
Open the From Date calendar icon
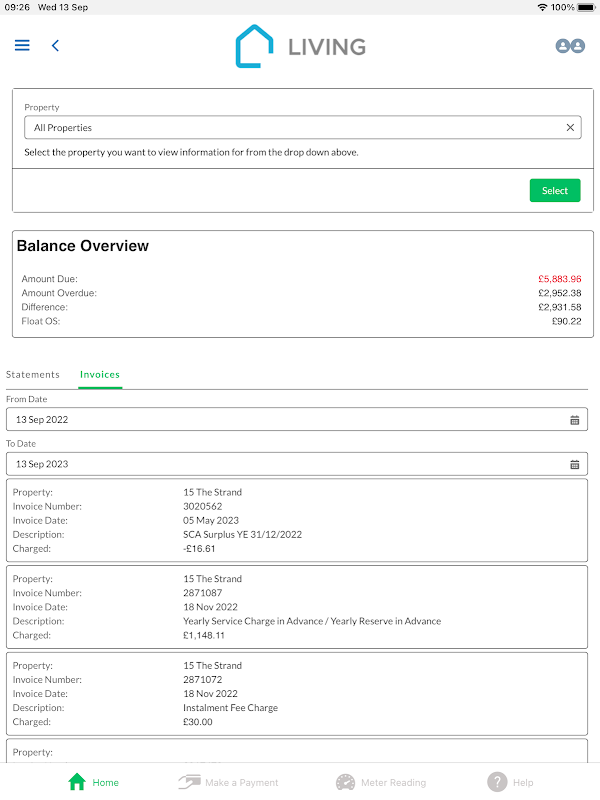[x=575, y=420]
